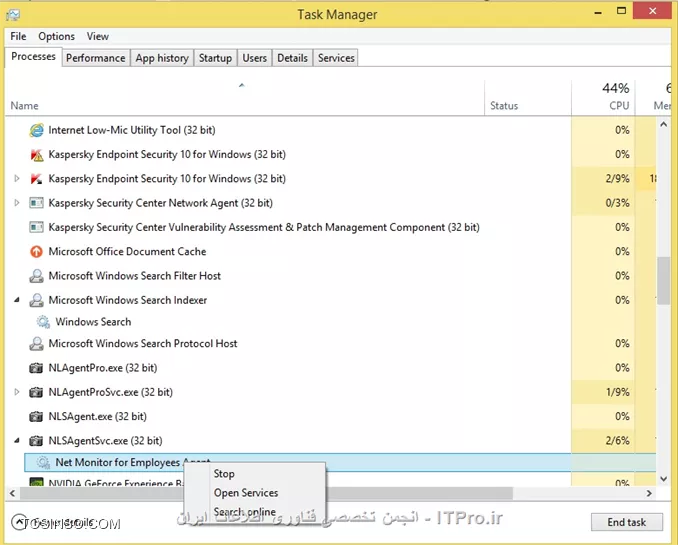Click the 0/3% CPU value of Network Agent
The width and height of the screenshot is (678, 545).
[617, 203]
